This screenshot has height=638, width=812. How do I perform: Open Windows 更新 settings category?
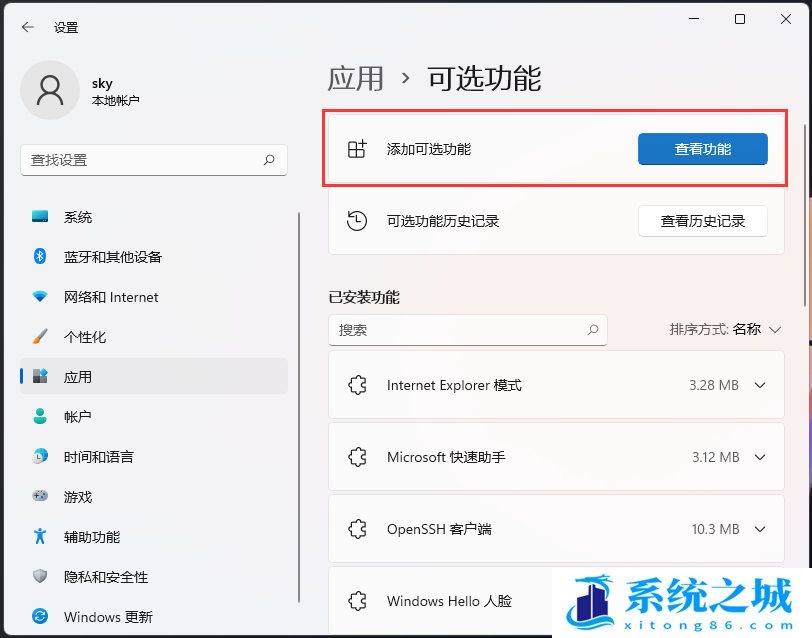click(154, 616)
